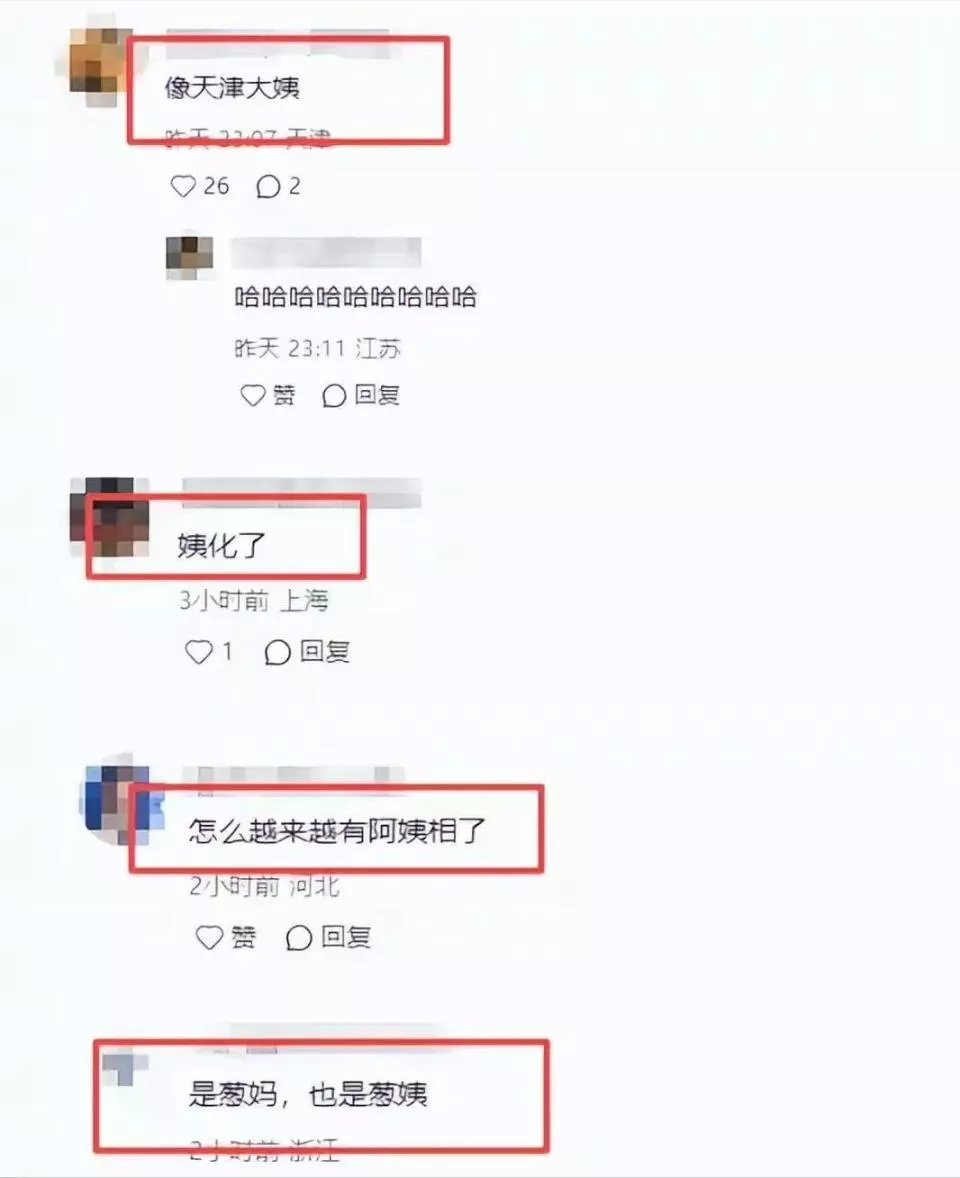The height and width of the screenshot is (1178, 960).
Task: Select the 哈哈哈哈哈哈哈哈哈 reply text
Action: point(356,297)
